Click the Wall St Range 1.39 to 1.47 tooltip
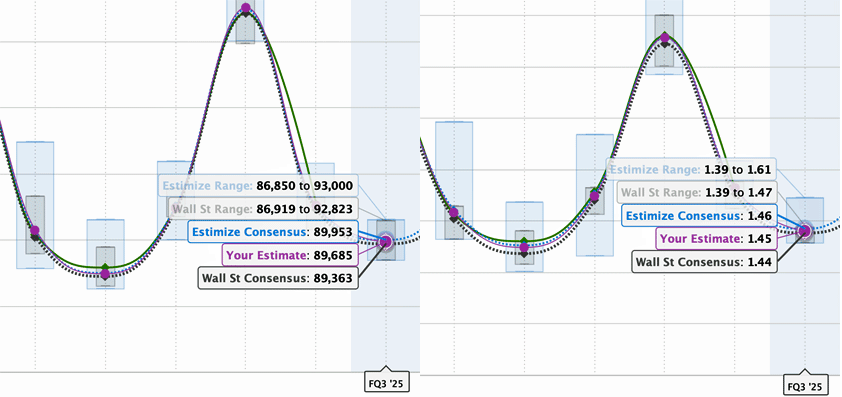842x397 pixels. 696,192
